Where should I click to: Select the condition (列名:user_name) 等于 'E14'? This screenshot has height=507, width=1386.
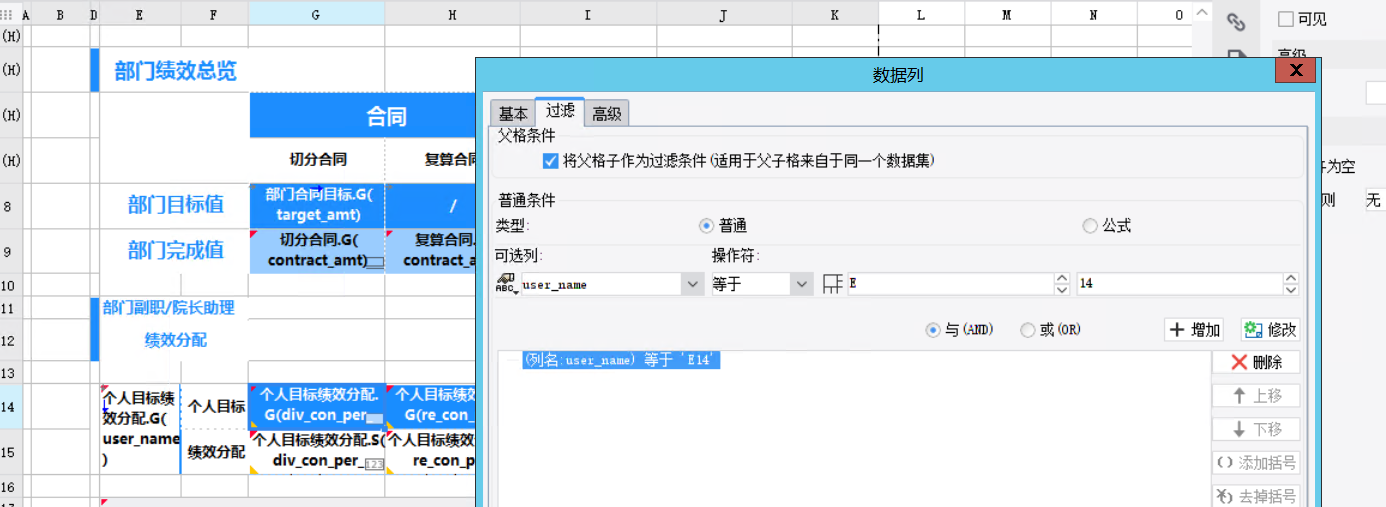(x=621, y=360)
